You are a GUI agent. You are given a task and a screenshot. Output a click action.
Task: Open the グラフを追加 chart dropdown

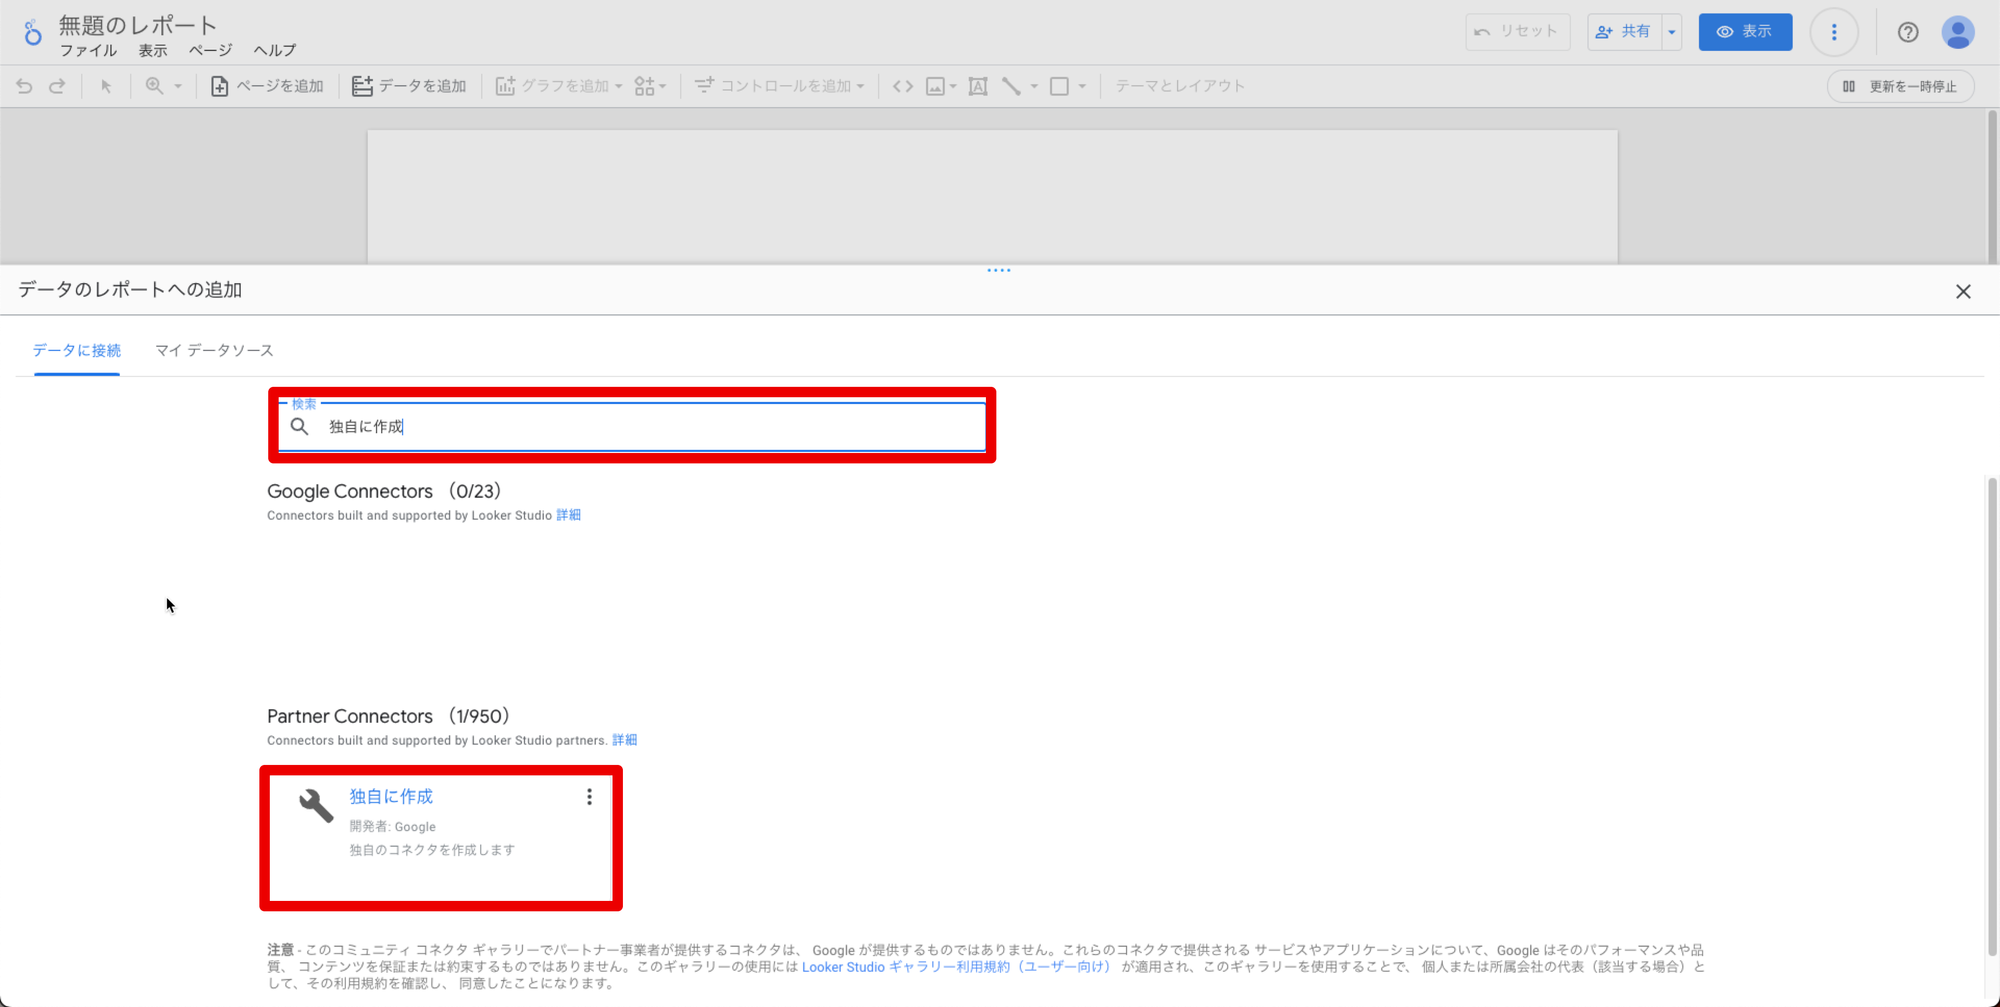click(x=559, y=86)
